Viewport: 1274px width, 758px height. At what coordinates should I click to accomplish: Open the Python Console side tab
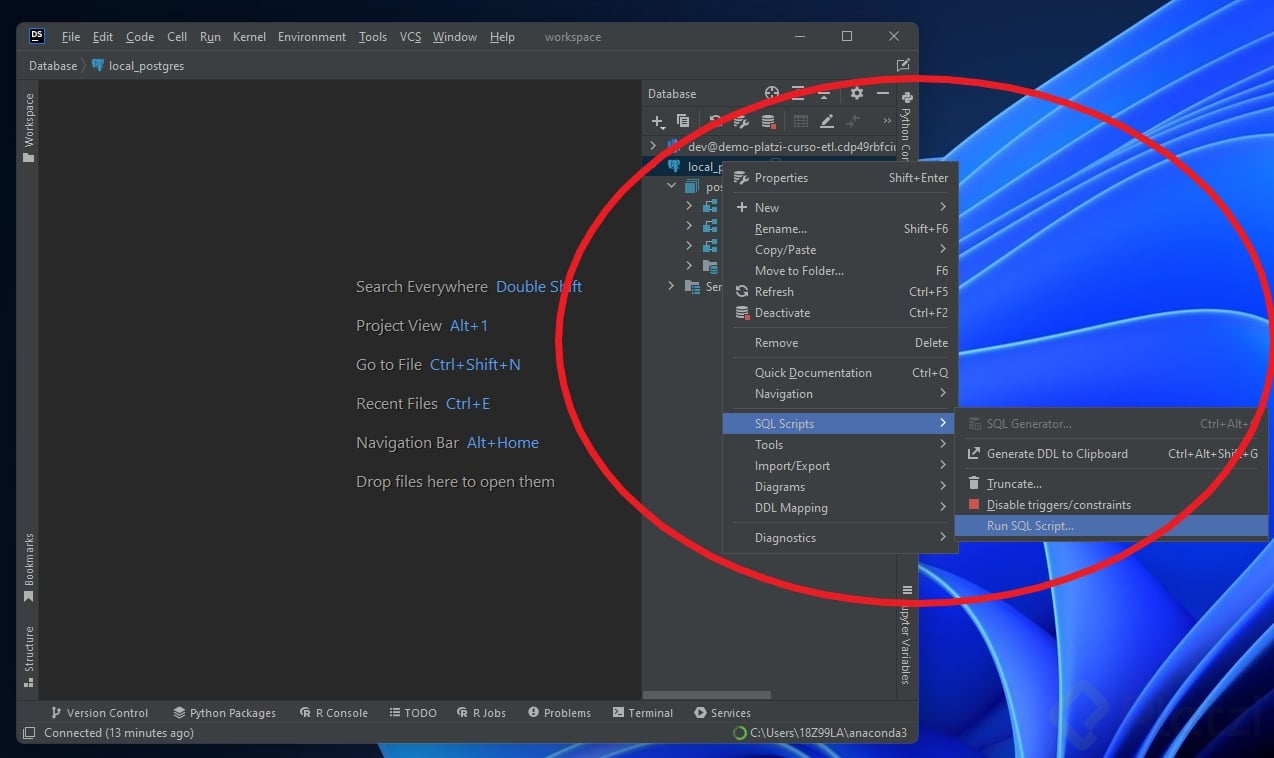click(x=907, y=125)
